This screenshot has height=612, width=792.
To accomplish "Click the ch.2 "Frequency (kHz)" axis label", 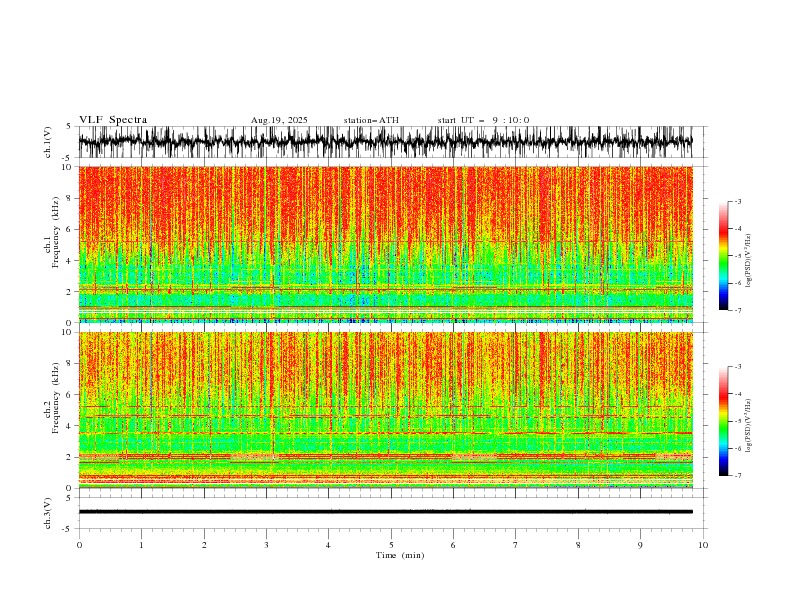I will 55,398.
